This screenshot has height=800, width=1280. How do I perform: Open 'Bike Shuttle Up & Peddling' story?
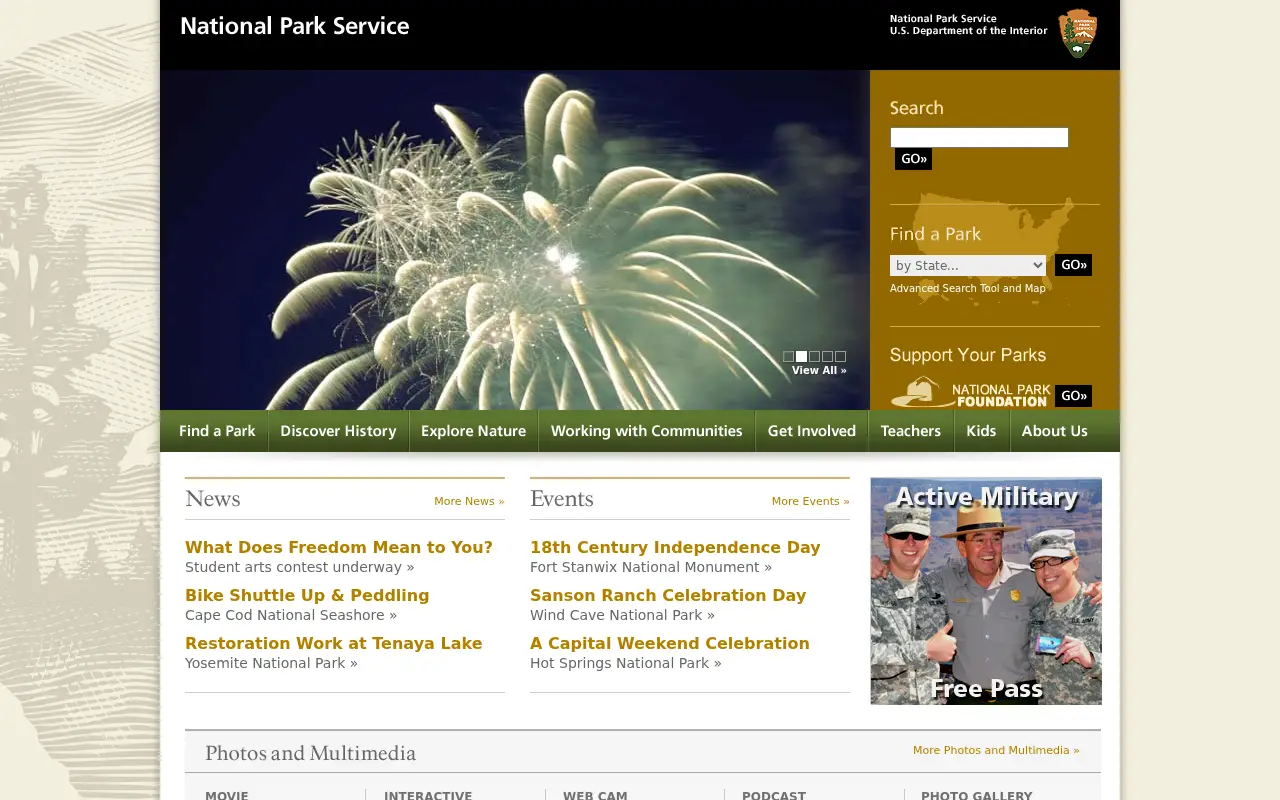click(307, 595)
